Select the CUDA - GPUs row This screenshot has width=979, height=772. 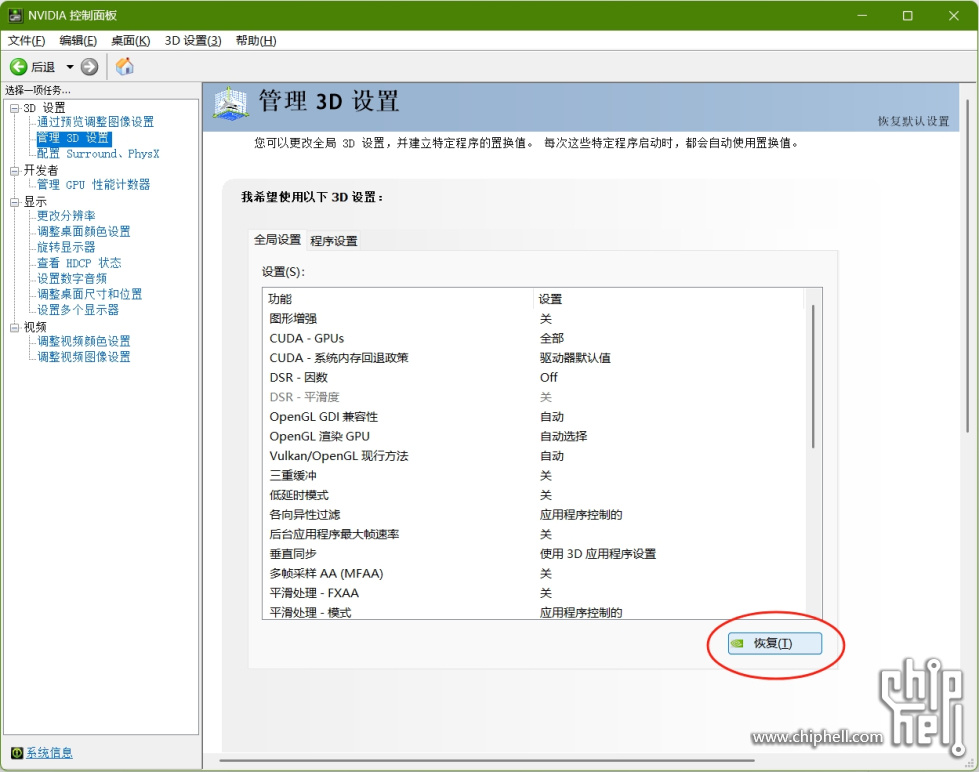(x=534, y=339)
